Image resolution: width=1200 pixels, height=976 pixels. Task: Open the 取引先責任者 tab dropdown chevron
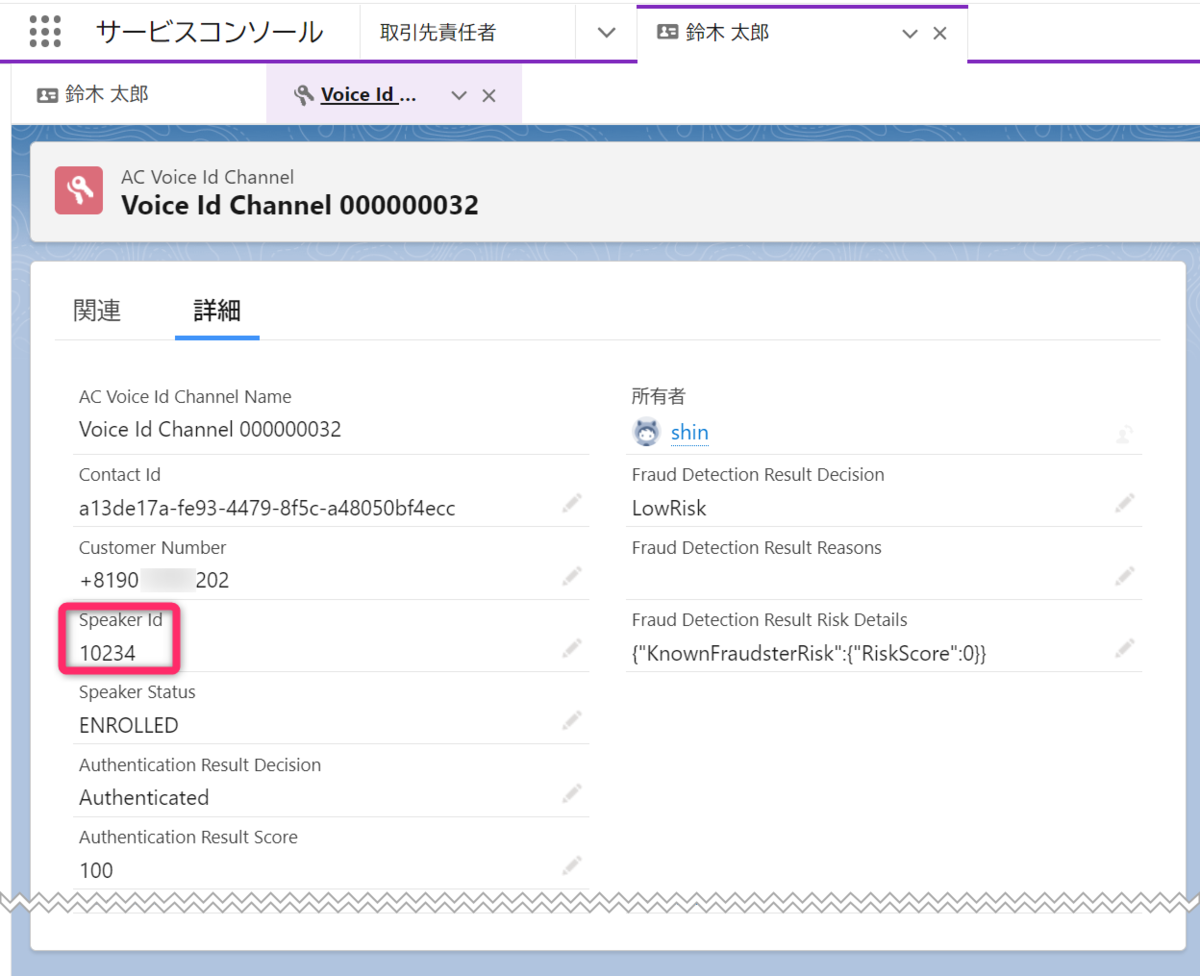[x=605, y=32]
